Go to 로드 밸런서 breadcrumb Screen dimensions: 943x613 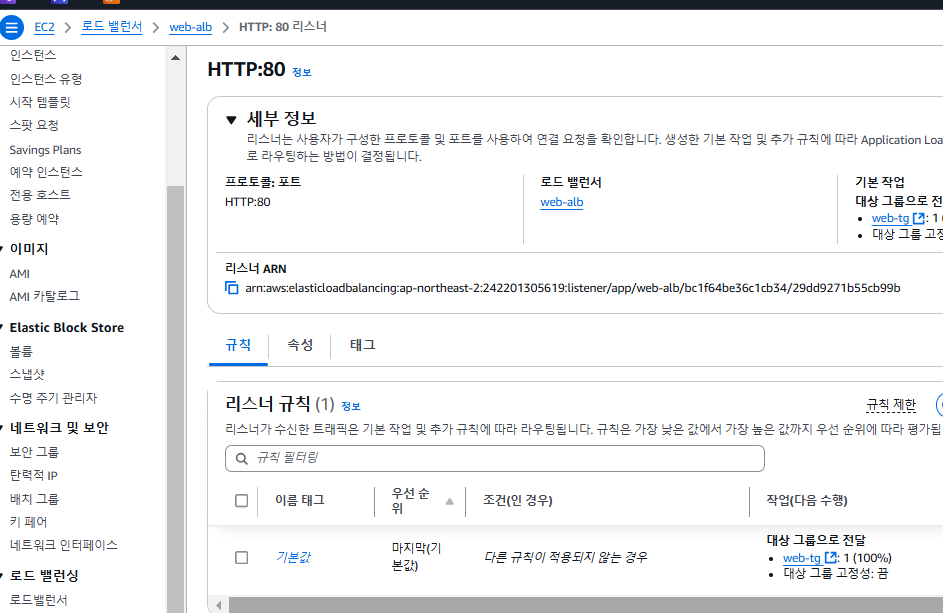click(112, 27)
